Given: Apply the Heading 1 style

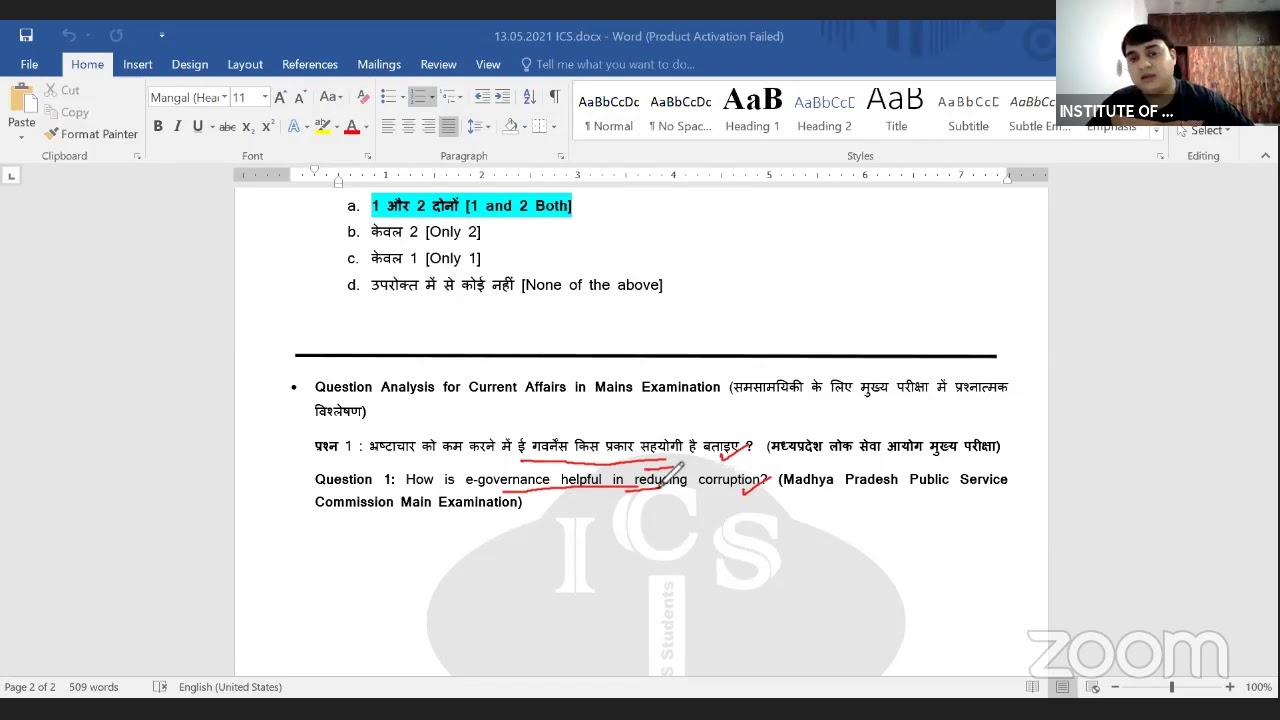Looking at the screenshot, I should pyautogui.click(x=752, y=111).
